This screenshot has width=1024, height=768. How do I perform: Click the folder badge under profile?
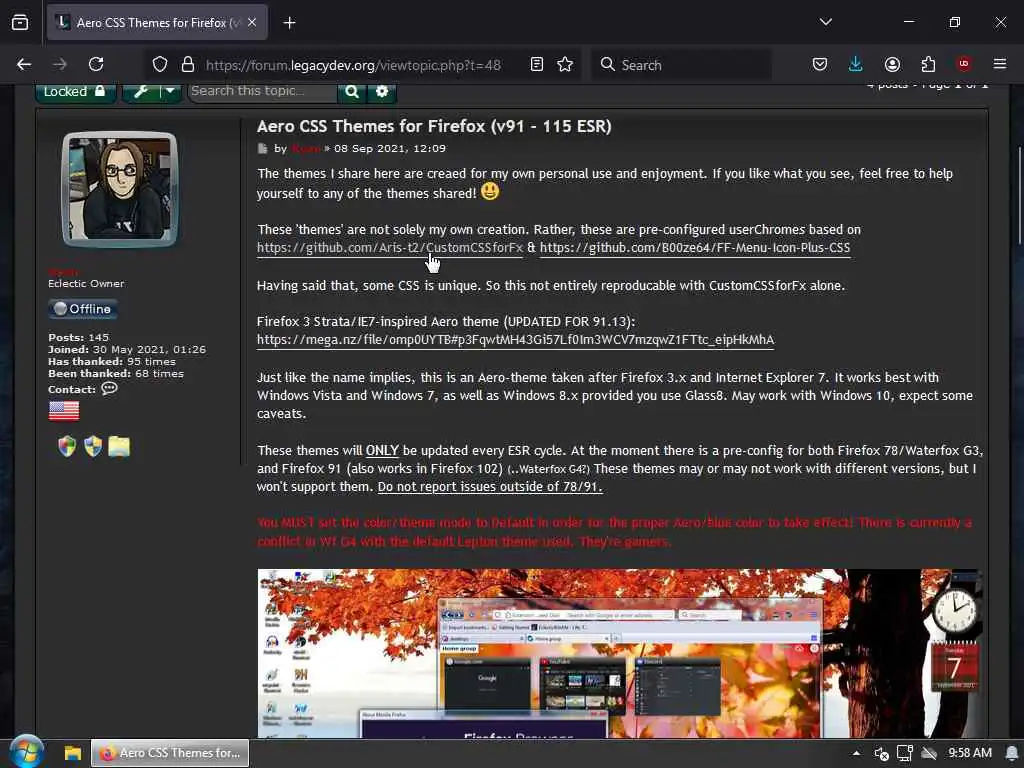coord(119,447)
